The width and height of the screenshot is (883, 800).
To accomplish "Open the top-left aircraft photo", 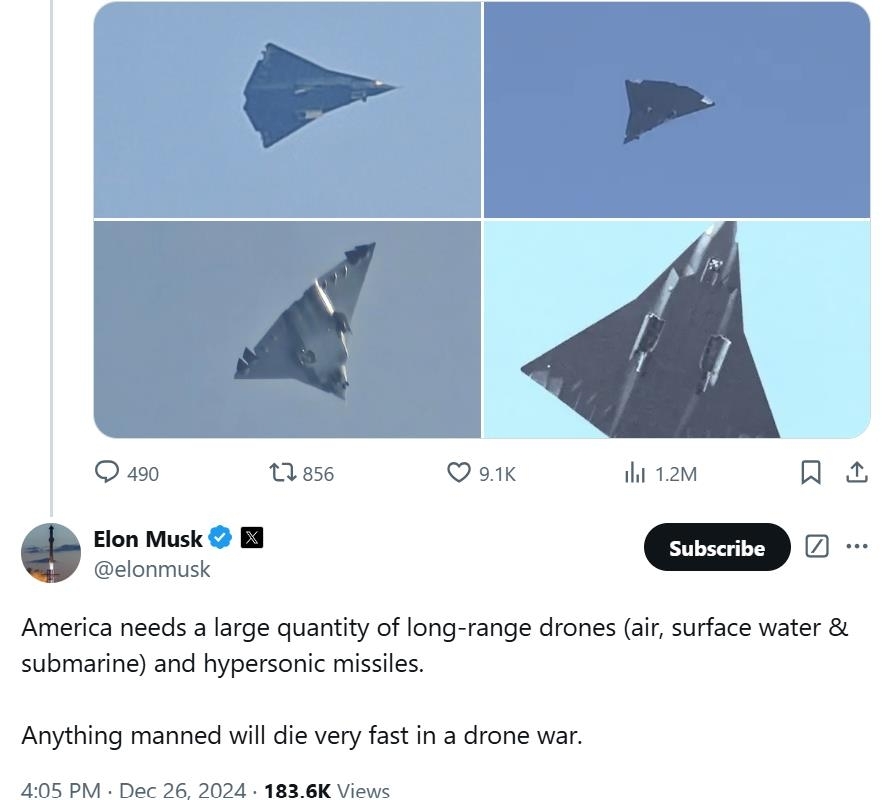I will coord(288,109).
